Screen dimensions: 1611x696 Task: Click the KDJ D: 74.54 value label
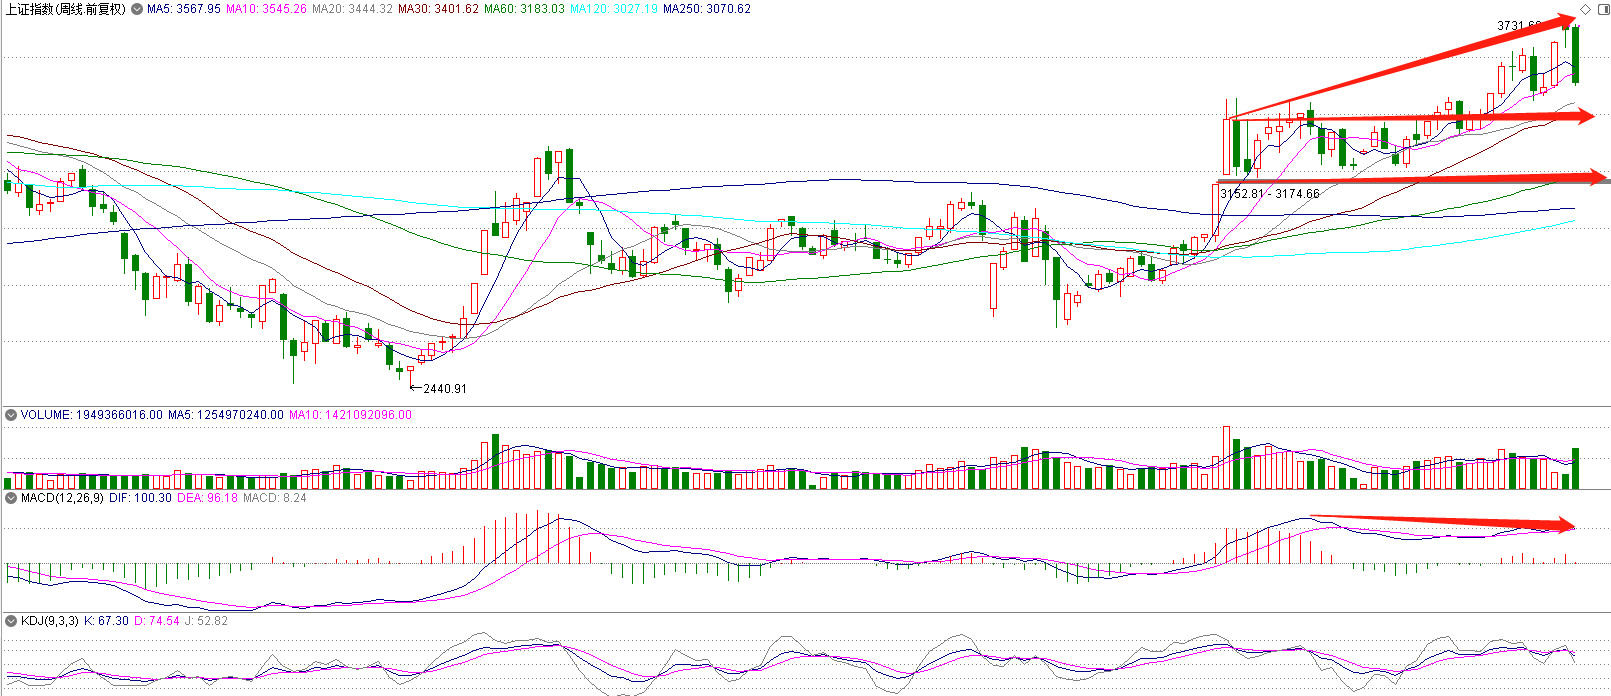click(x=157, y=621)
